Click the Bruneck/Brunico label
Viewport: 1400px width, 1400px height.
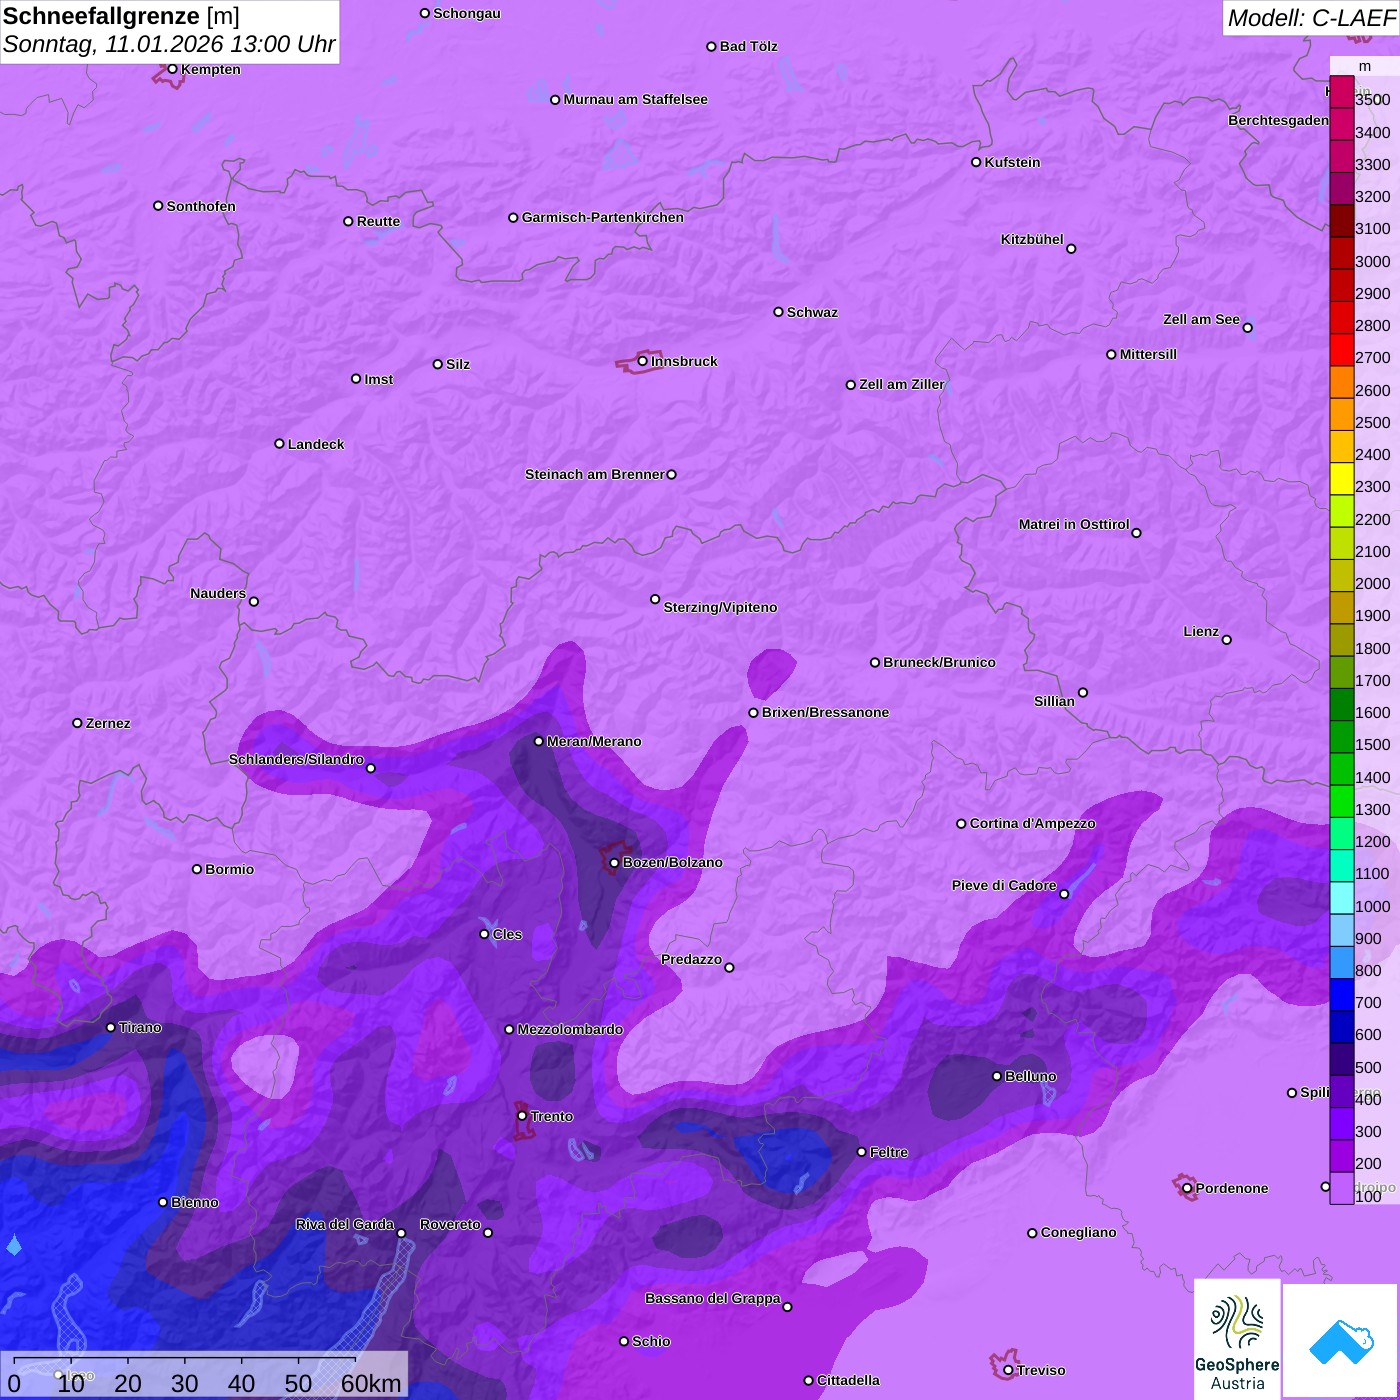[939, 662]
